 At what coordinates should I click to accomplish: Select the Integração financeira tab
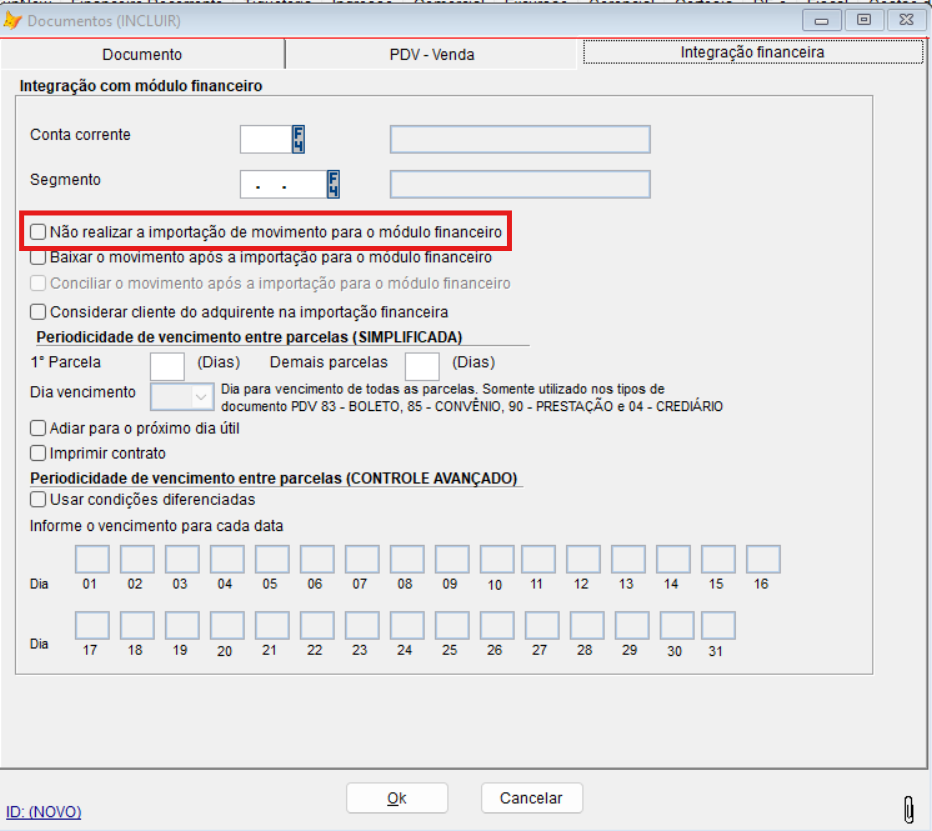(x=753, y=53)
